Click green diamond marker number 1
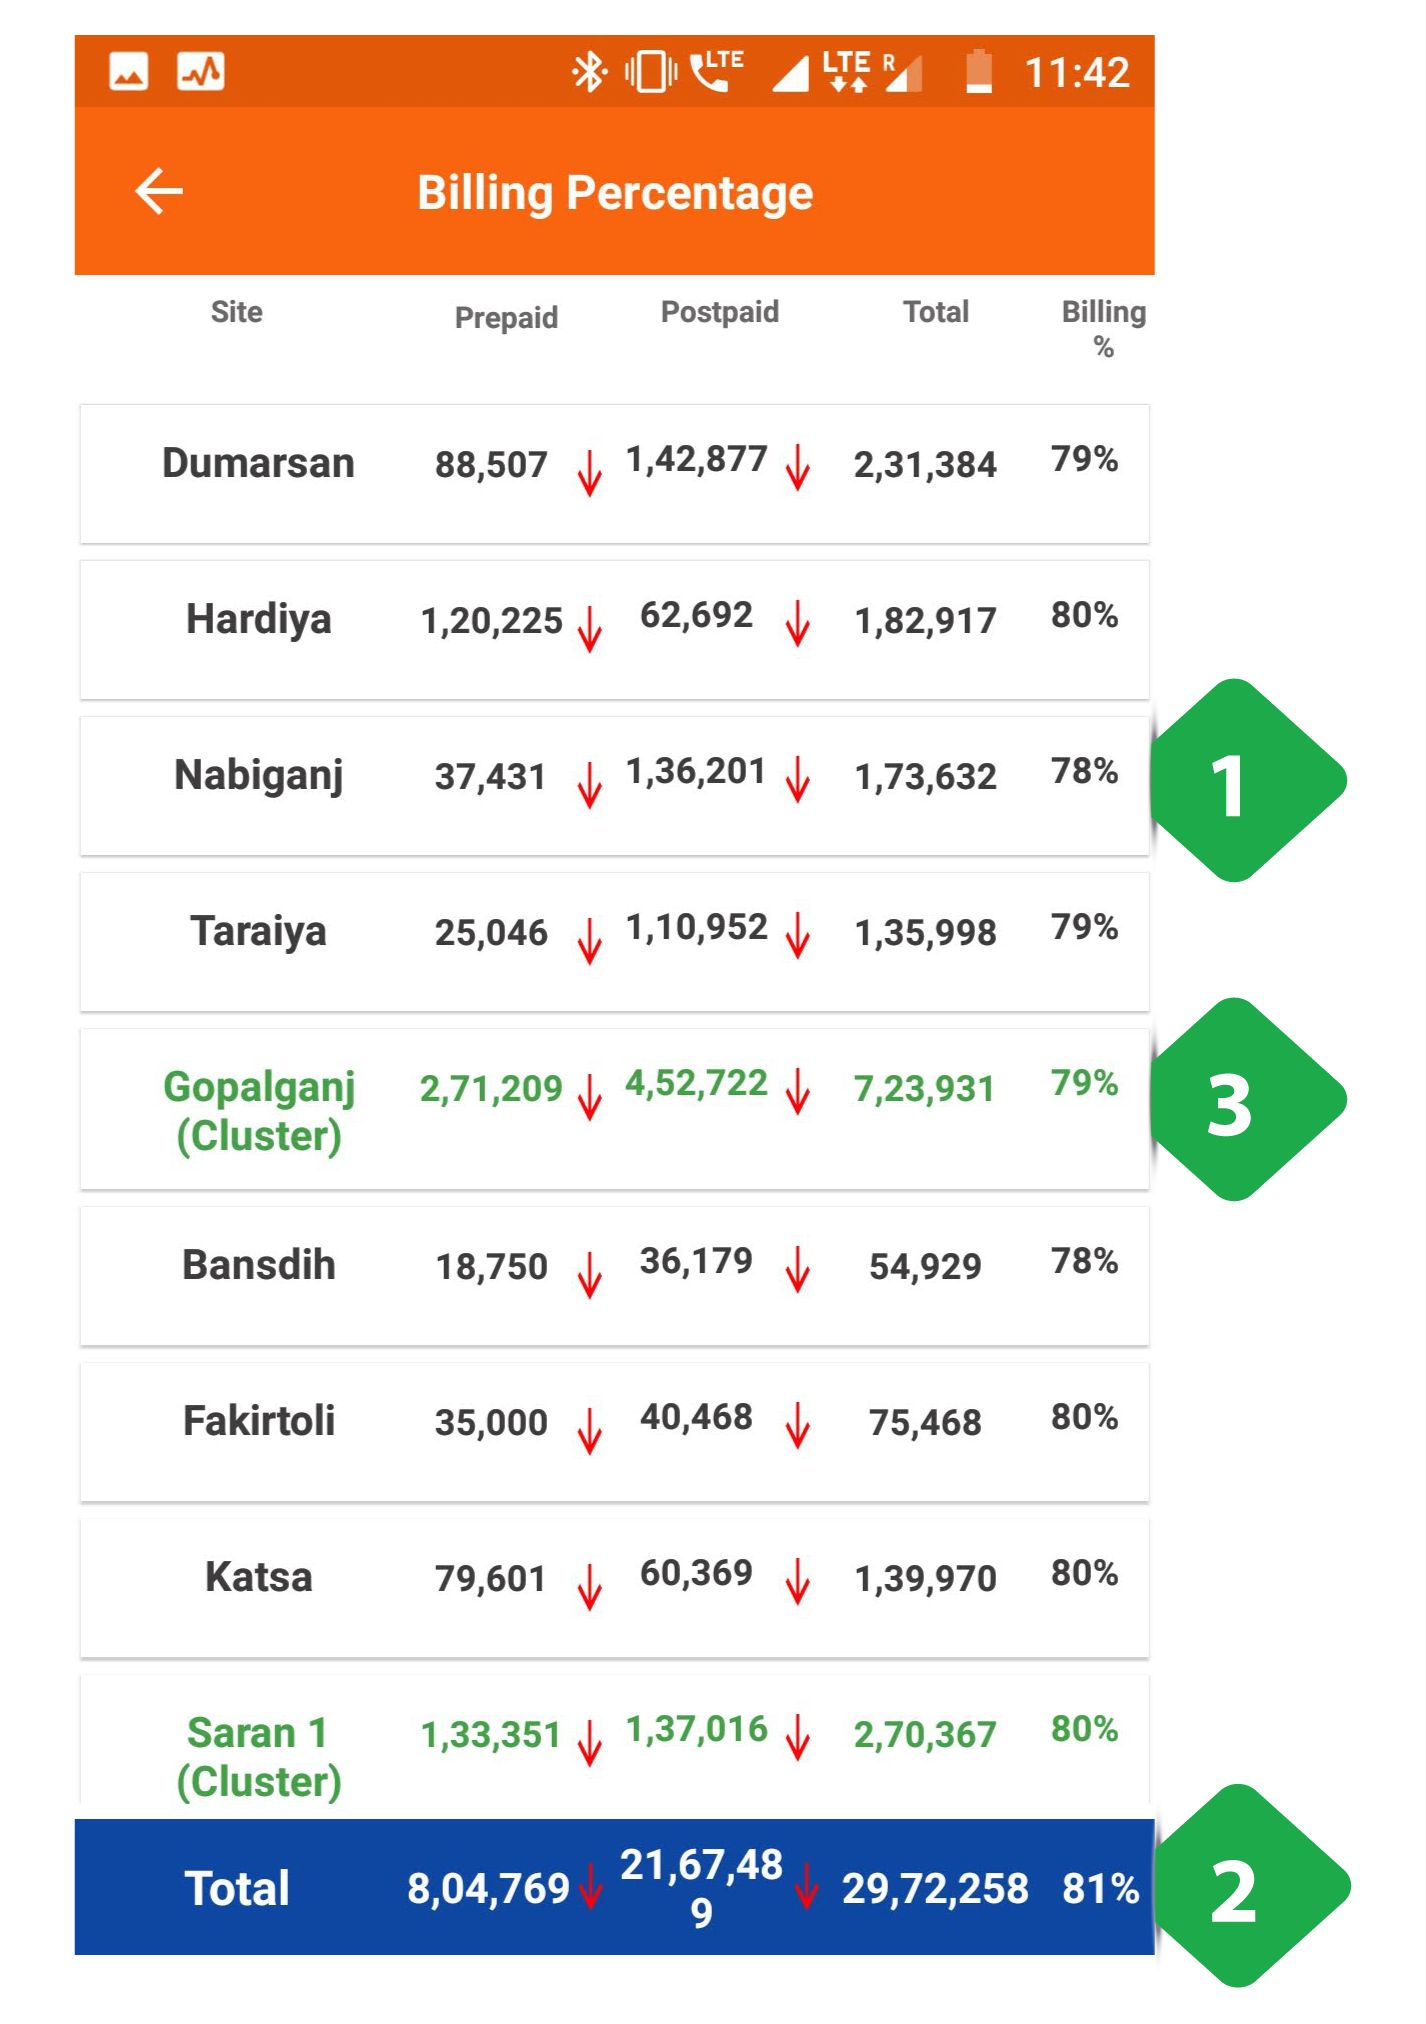1426x2024 pixels. 1245,780
